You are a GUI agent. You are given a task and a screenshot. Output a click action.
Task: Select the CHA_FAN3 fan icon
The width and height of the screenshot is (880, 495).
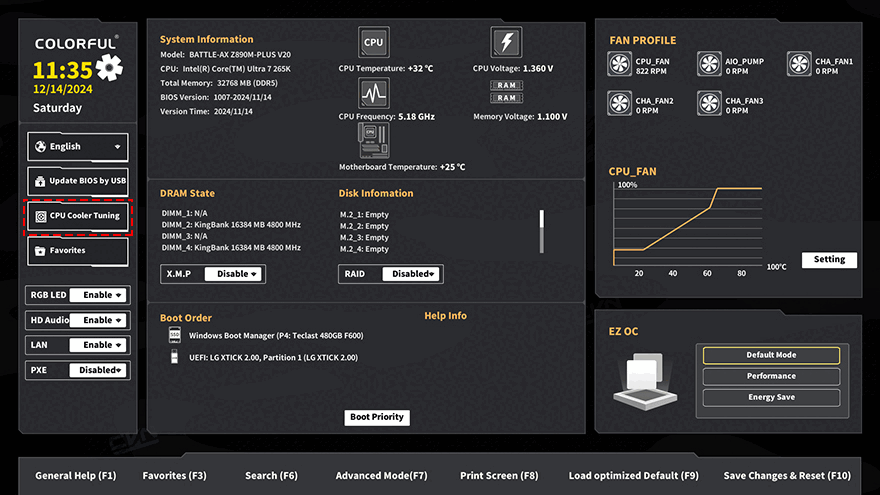[709, 103]
